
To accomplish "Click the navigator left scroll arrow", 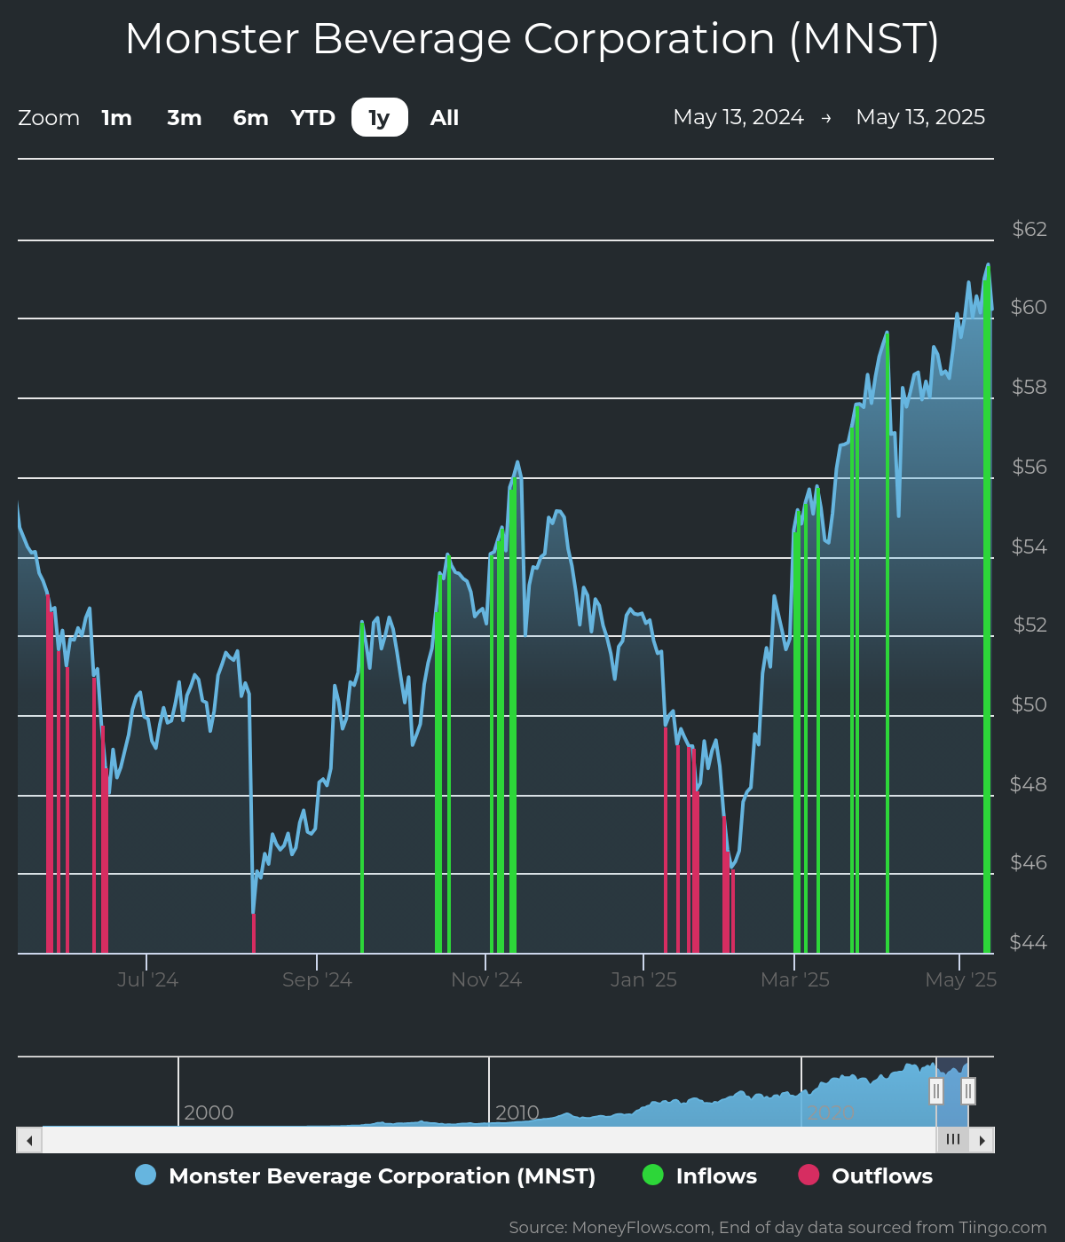I will (x=30, y=1140).
